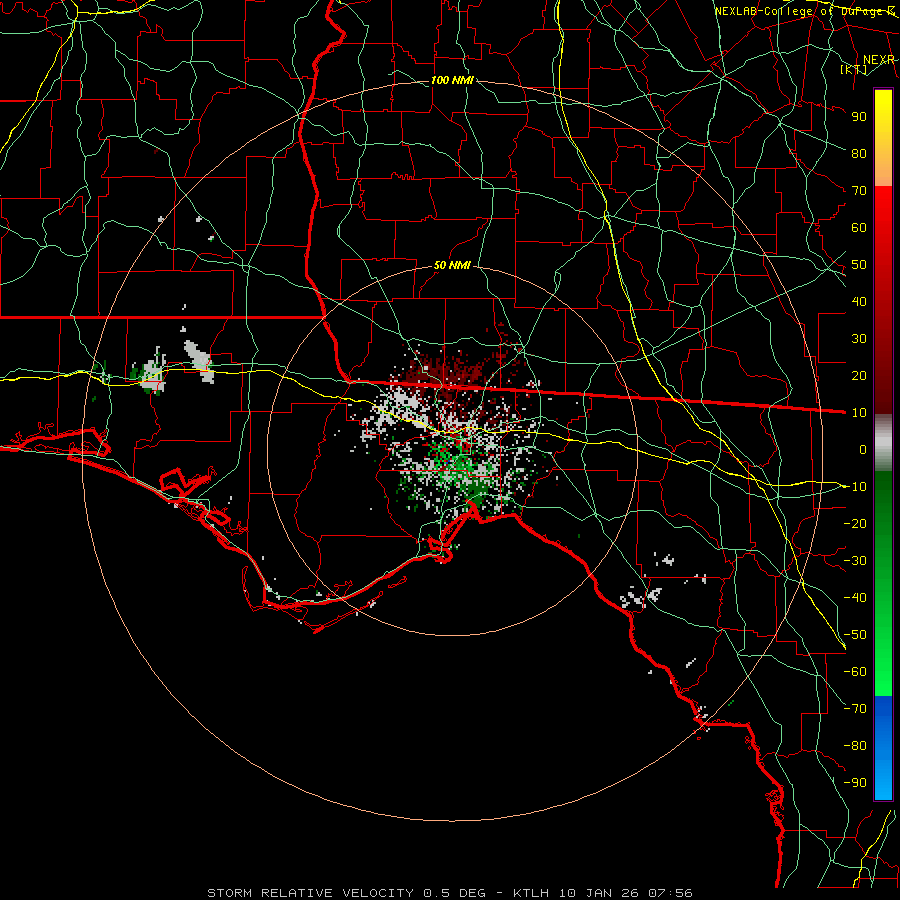Select the -90 value on velocity scale

pos(855,783)
